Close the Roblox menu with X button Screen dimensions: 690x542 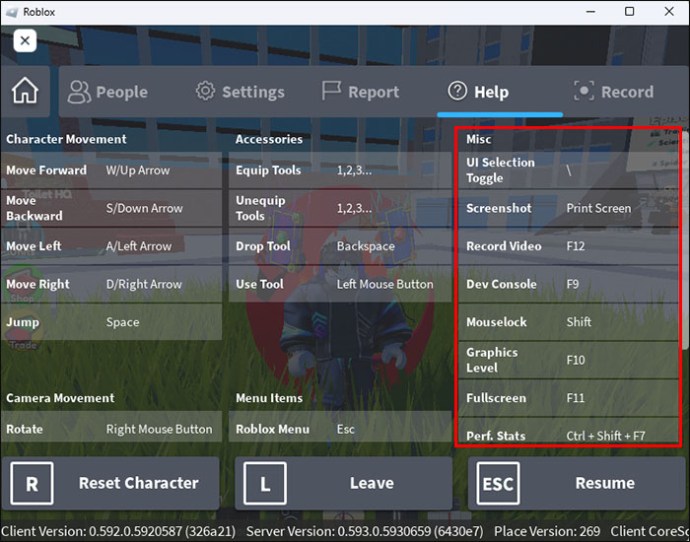pyautogui.click(x=25, y=41)
